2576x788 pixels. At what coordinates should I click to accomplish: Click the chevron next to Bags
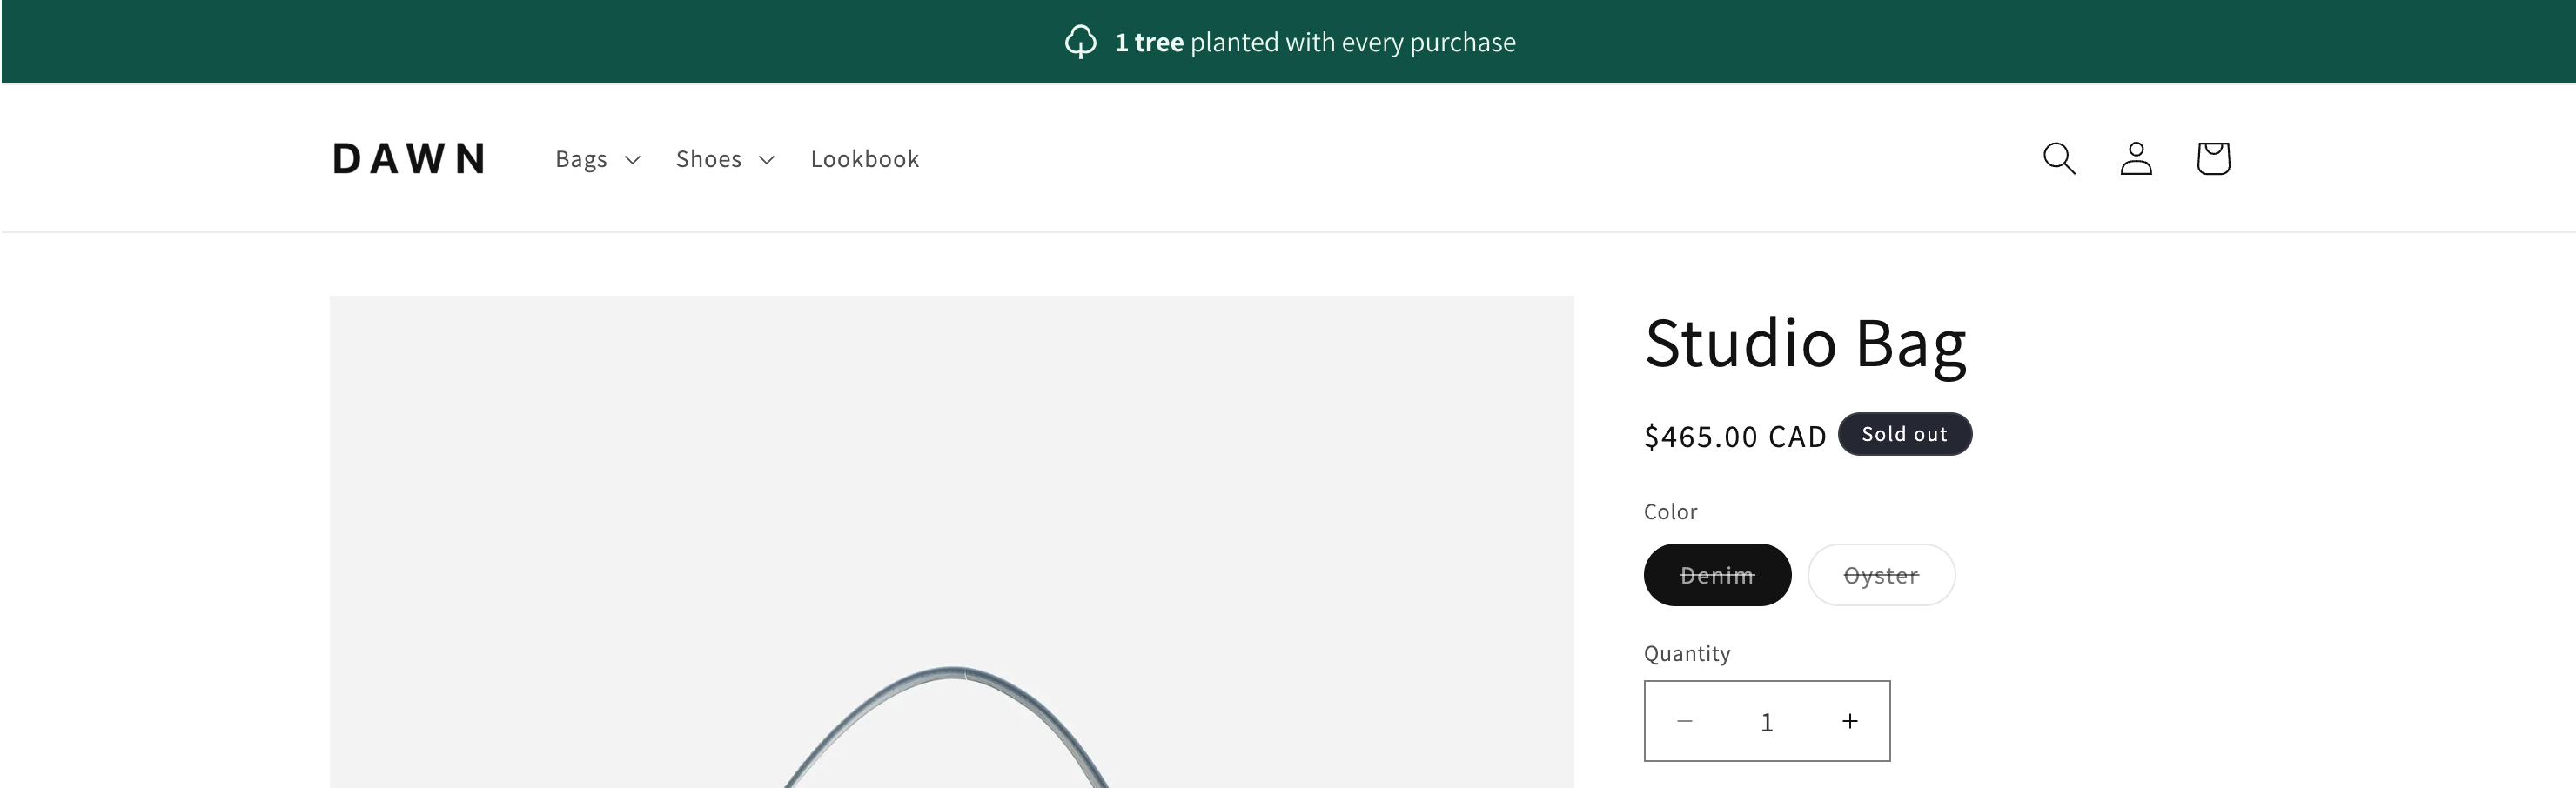[632, 160]
